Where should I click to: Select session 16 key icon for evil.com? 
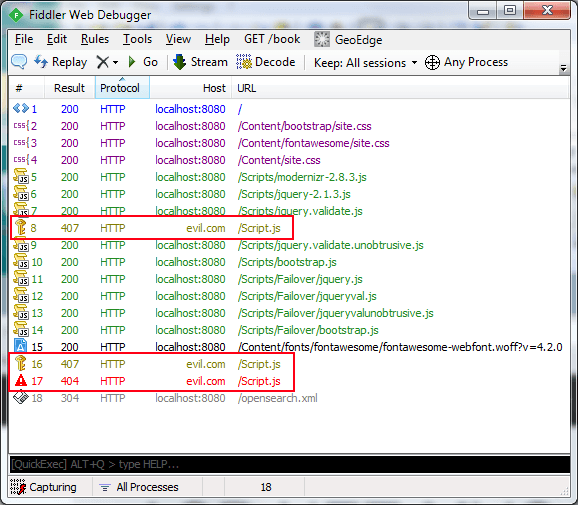tap(21, 363)
